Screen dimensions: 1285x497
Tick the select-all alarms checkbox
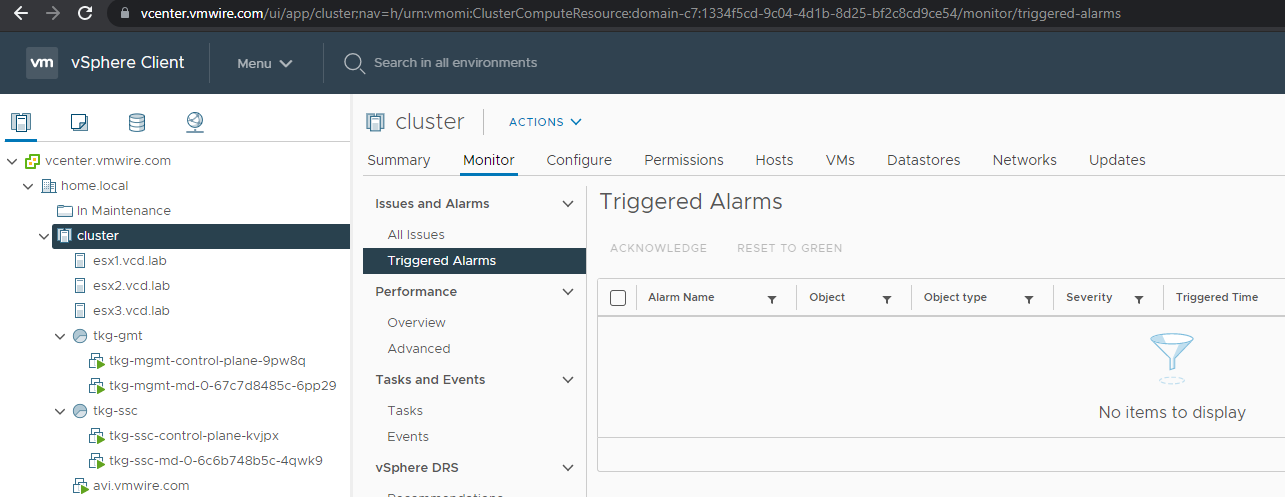pyautogui.click(x=618, y=298)
